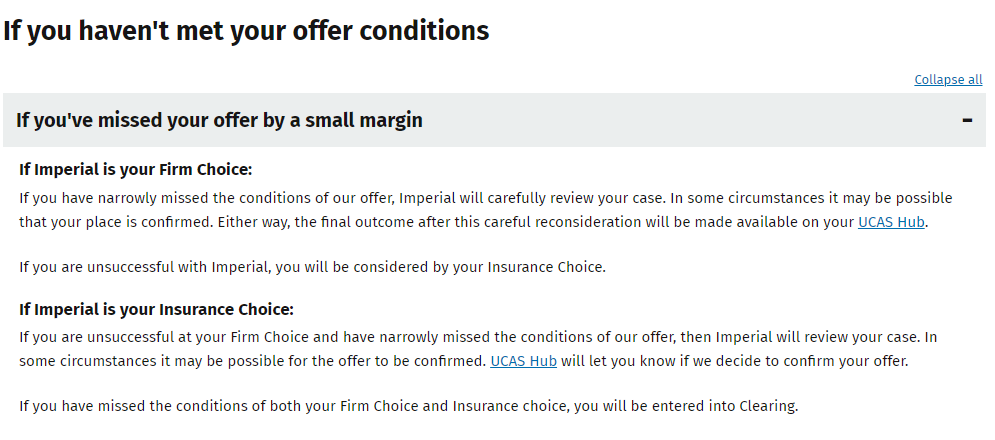Click the 'If Imperial is your Insurance Choice:' subheading
Image resolution: width=995 pixels, height=440 pixels.
click(x=157, y=309)
